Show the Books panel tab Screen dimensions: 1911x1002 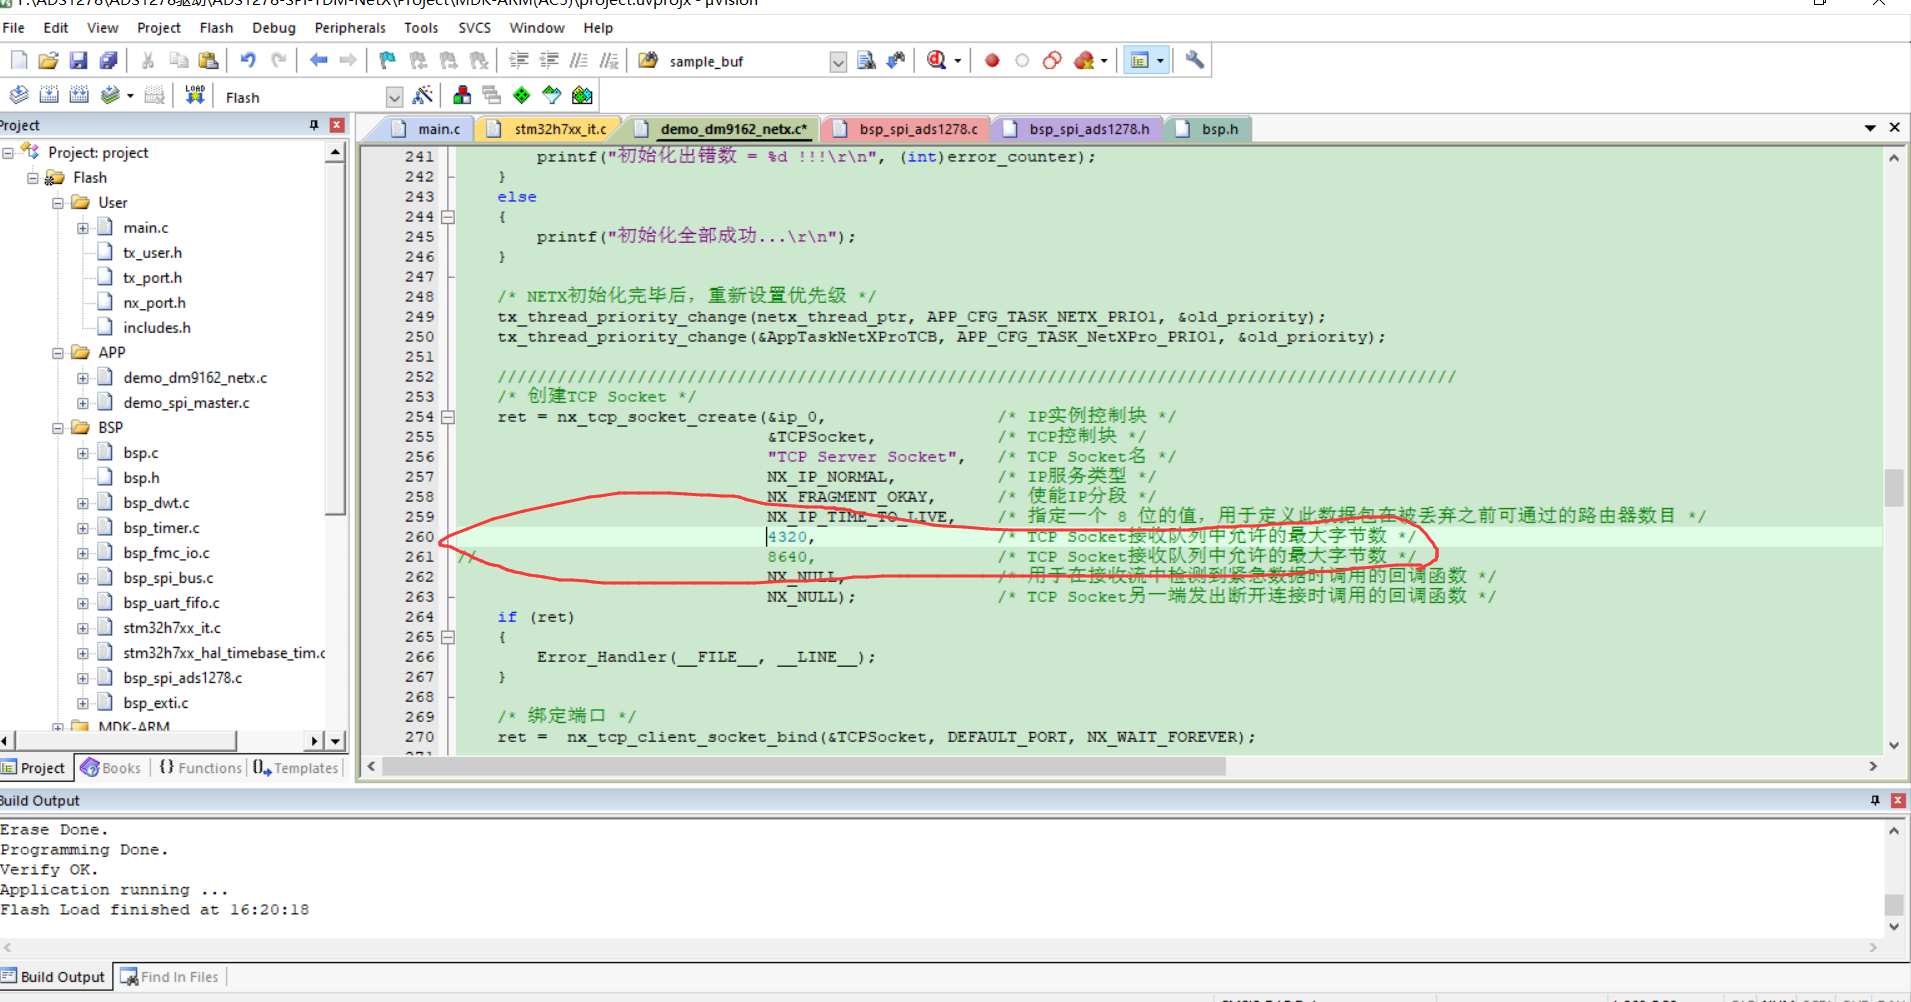[111, 768]
